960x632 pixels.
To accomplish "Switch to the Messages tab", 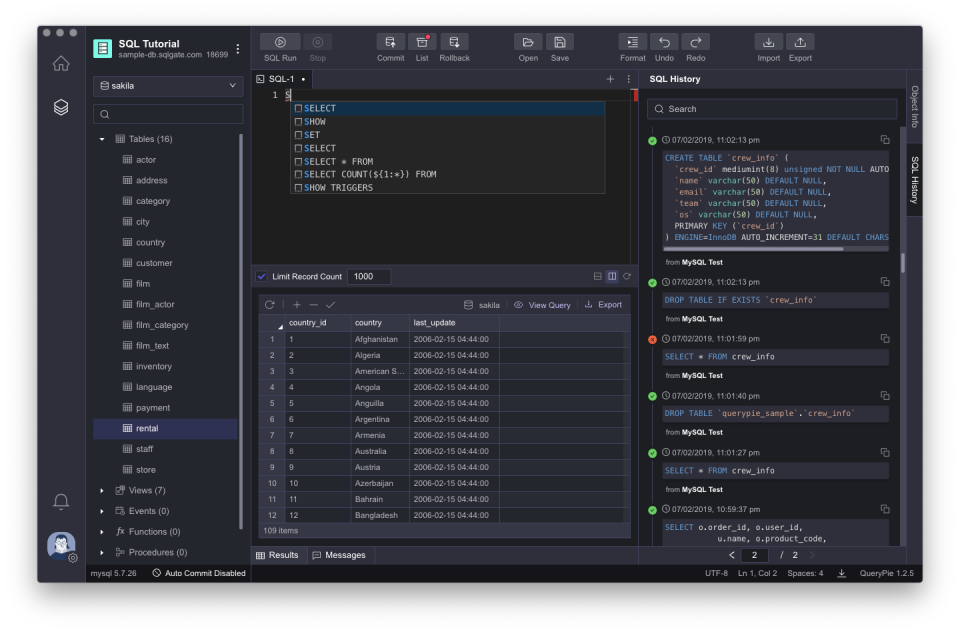I will [344, 554].
